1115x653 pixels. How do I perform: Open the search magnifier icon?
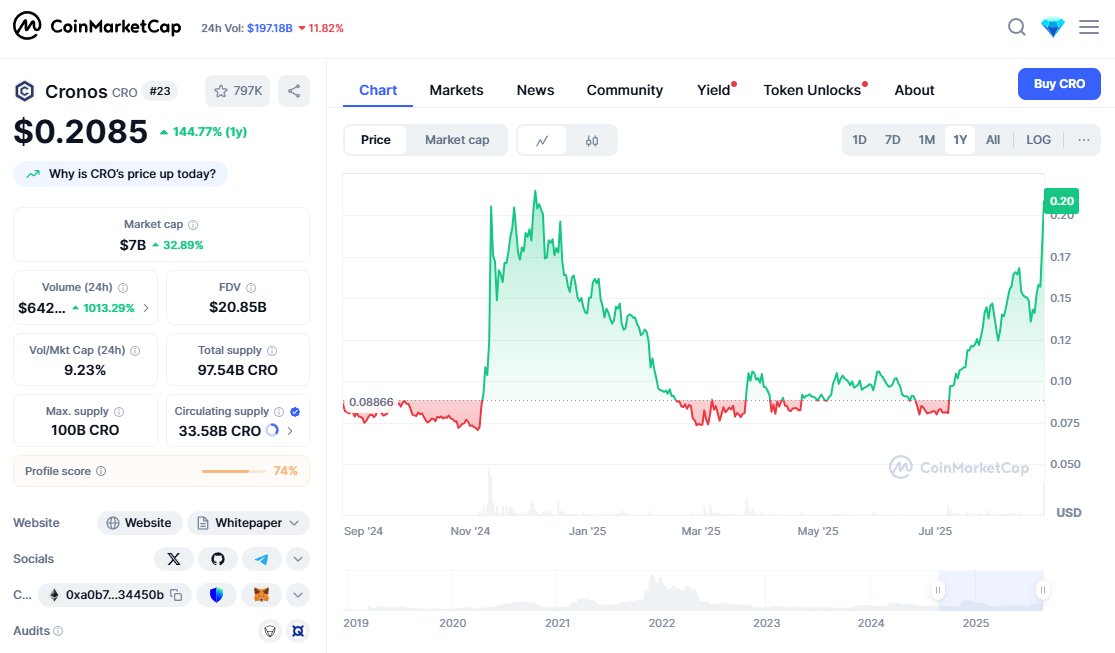[1017, 27]
